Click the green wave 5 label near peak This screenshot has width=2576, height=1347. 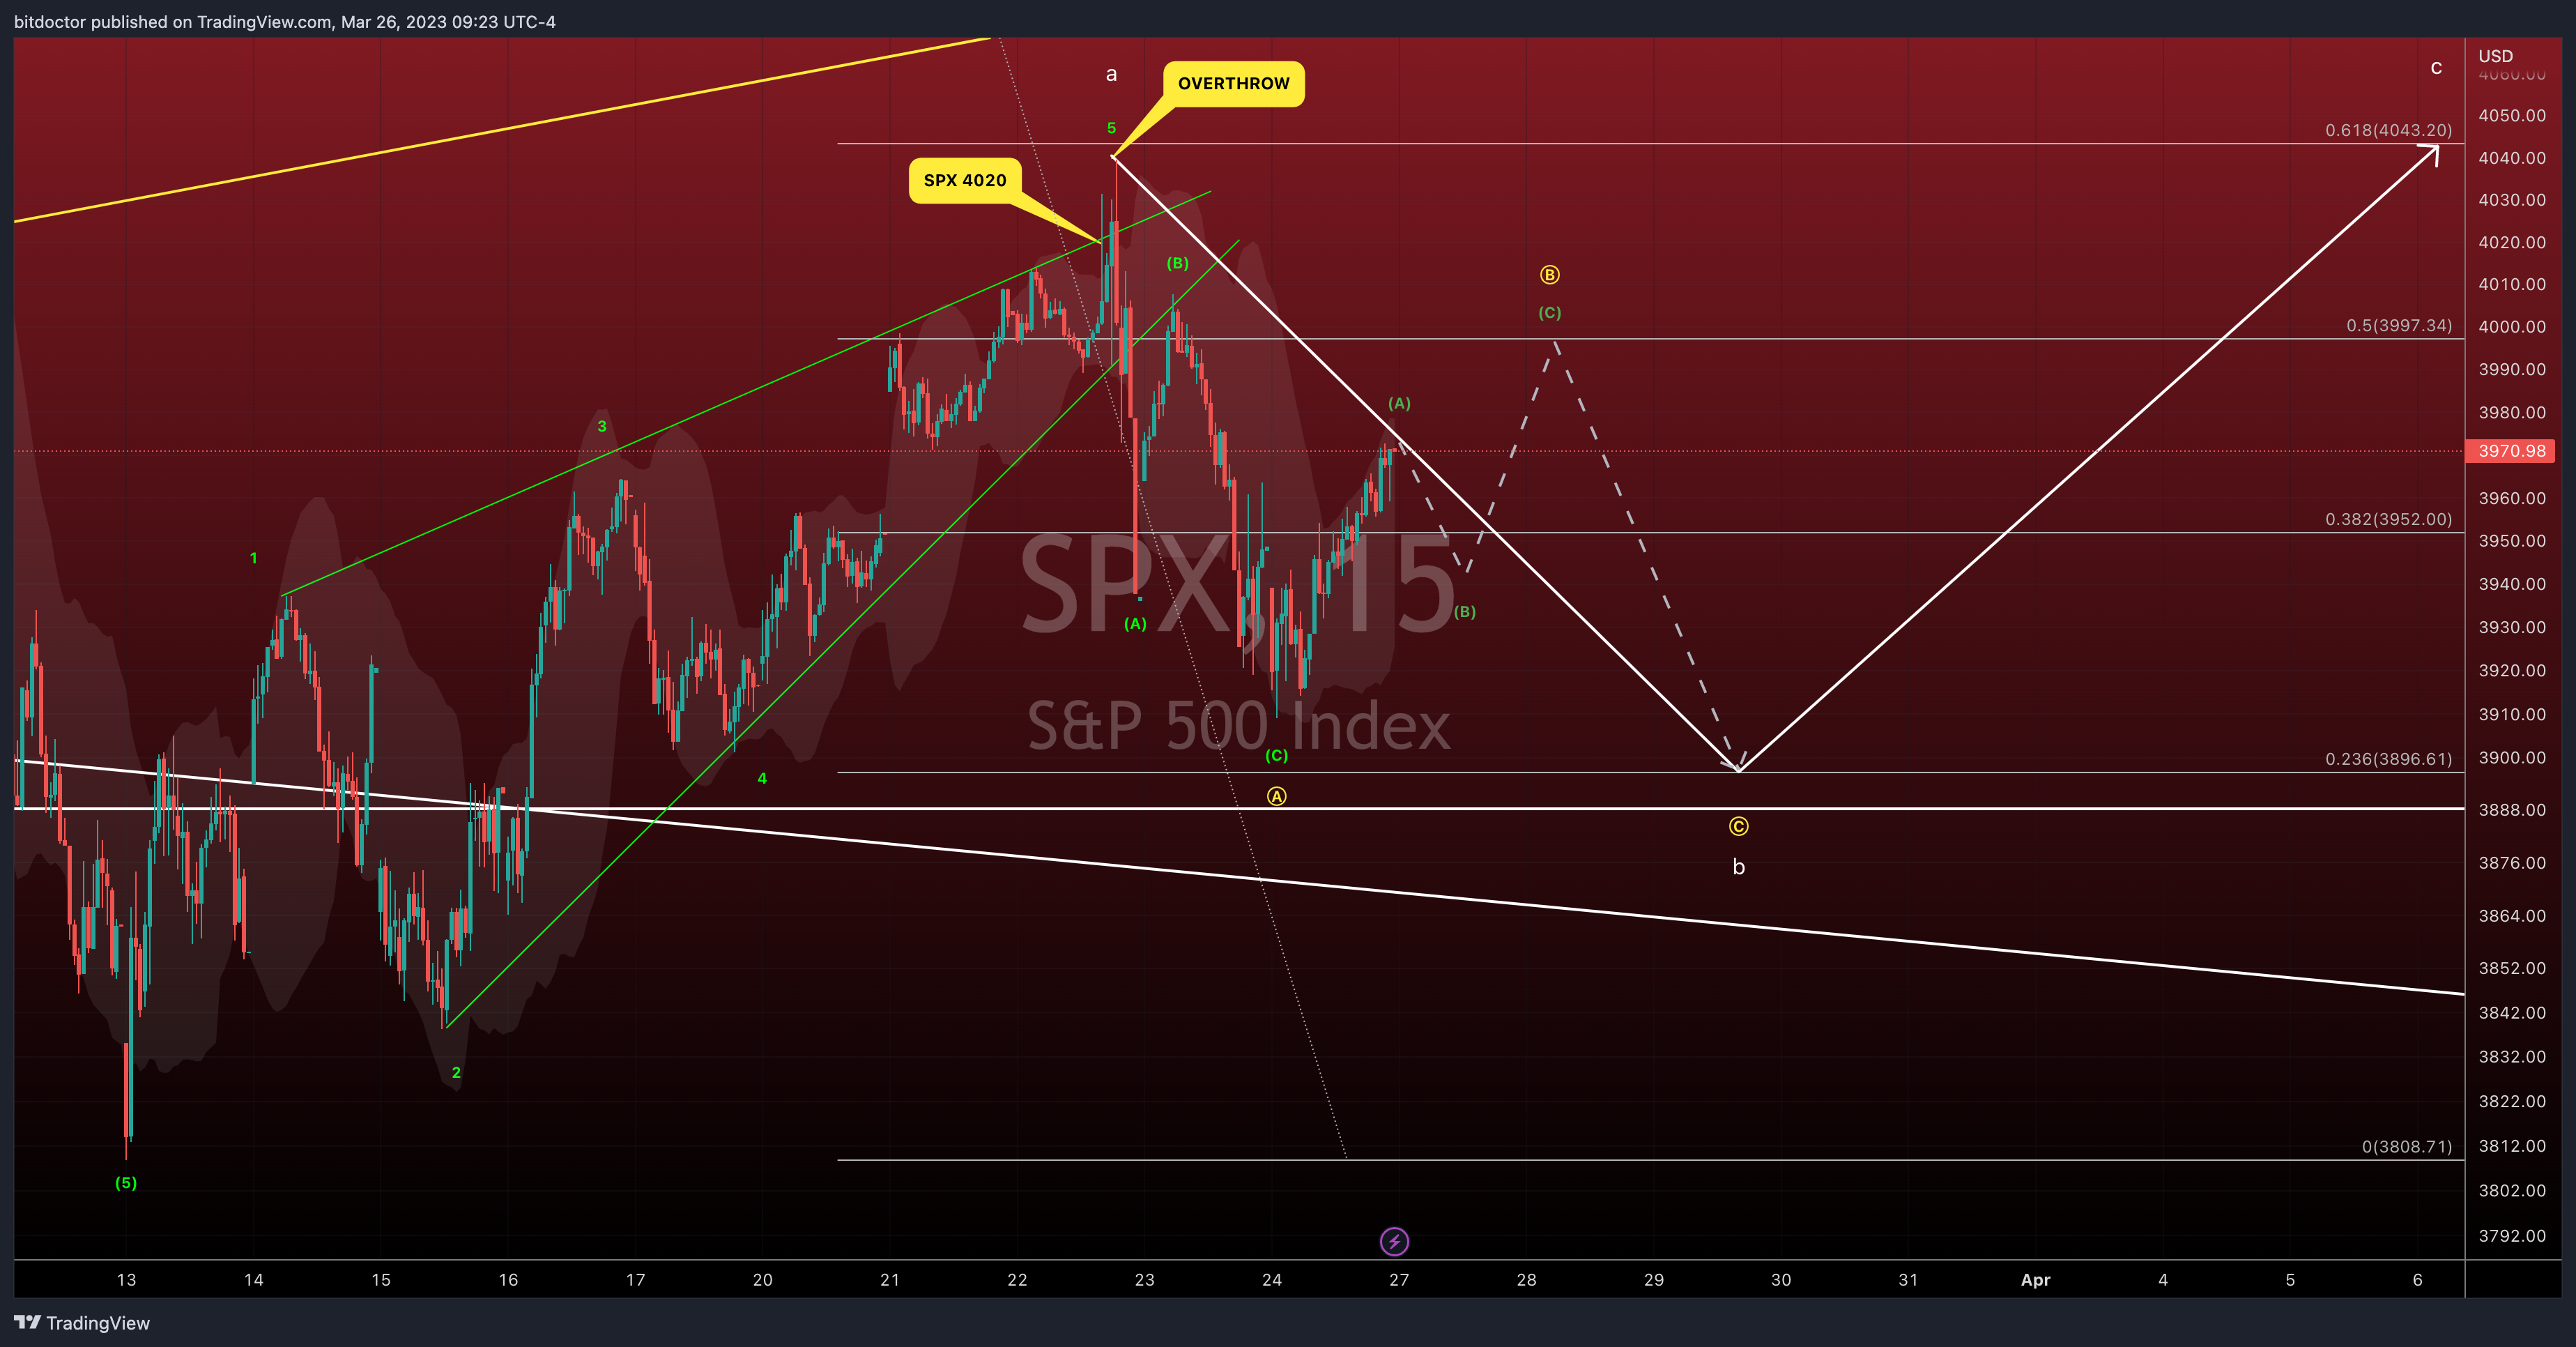click(x=1111, y=128)
